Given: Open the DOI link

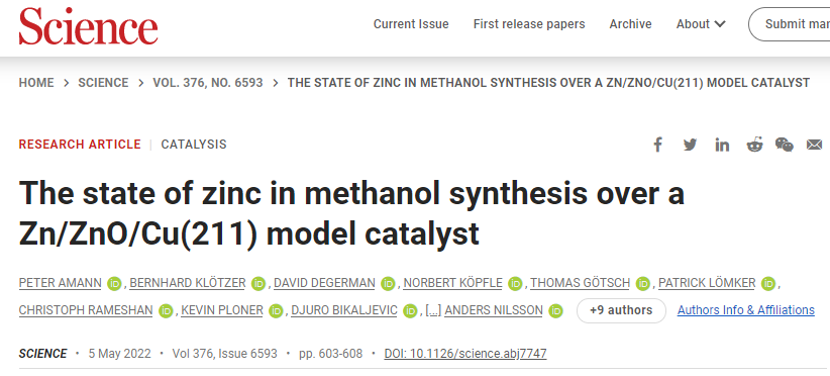Looking at the screenshot, I should (x=465, y=353).
